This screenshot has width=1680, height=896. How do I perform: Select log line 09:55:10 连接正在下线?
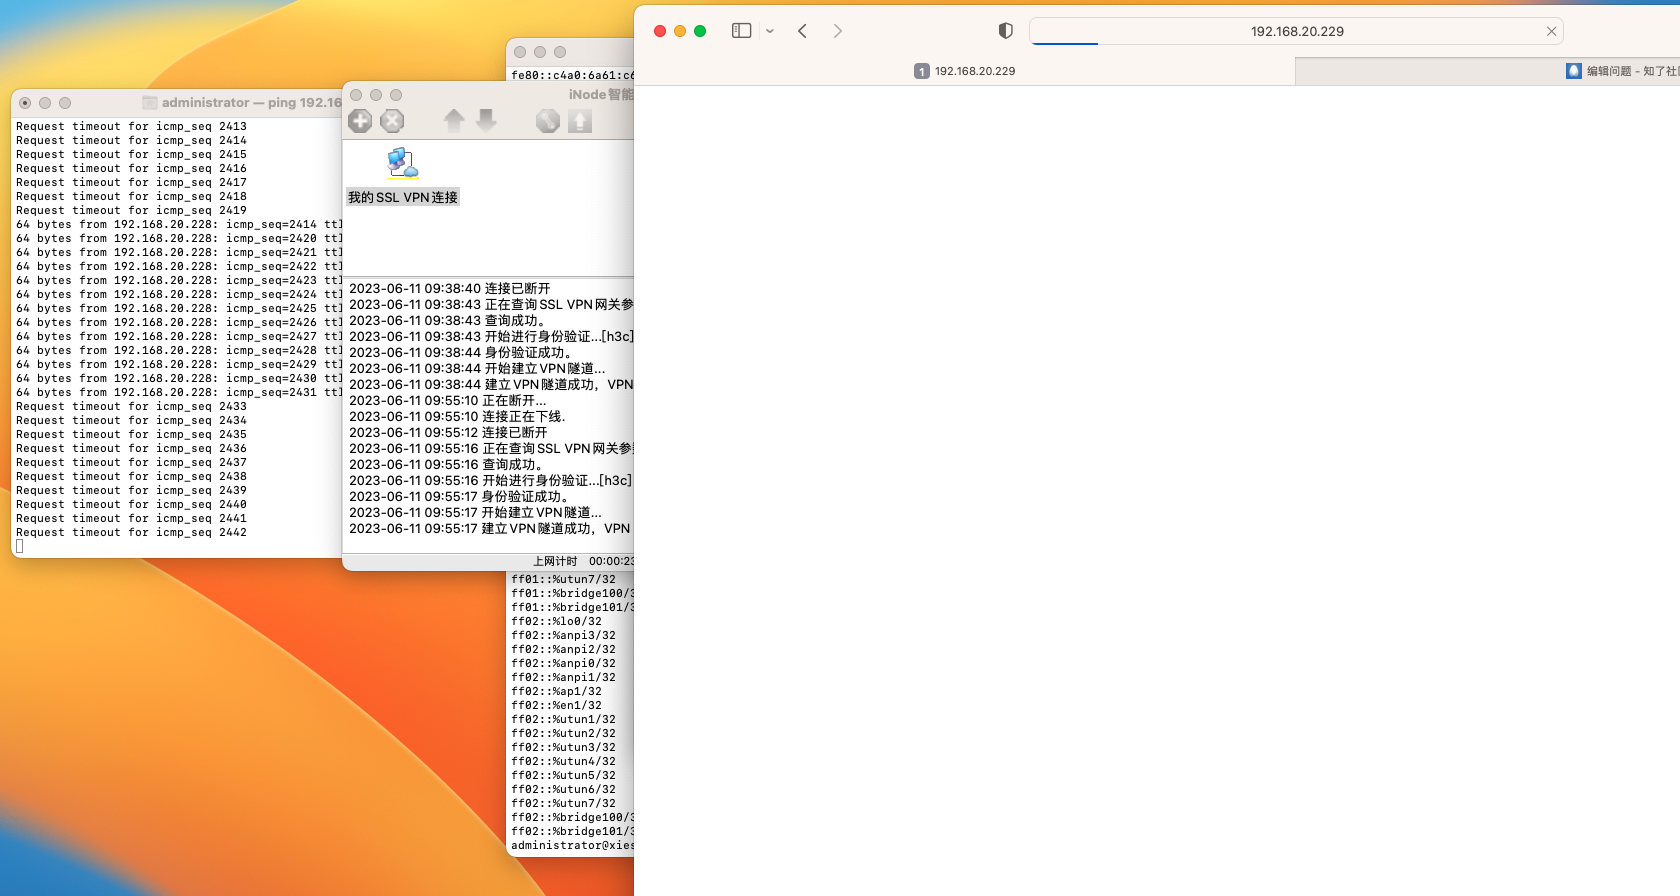pyautogui.click(x=457, y=416)
